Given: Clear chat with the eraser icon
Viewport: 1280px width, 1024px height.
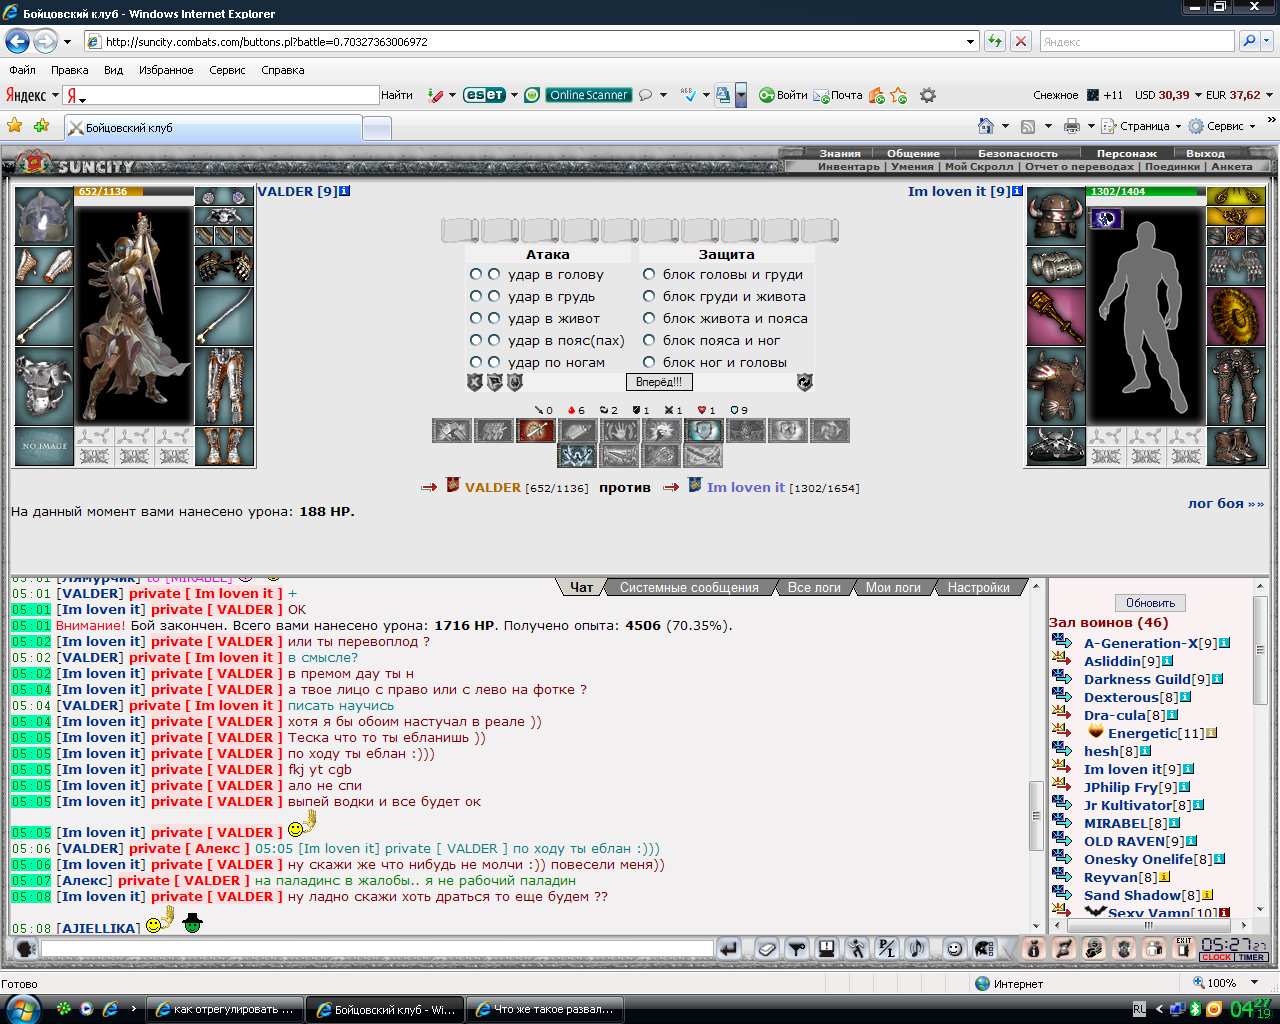Looking at the screenshot, I should (x=767, y=949).
